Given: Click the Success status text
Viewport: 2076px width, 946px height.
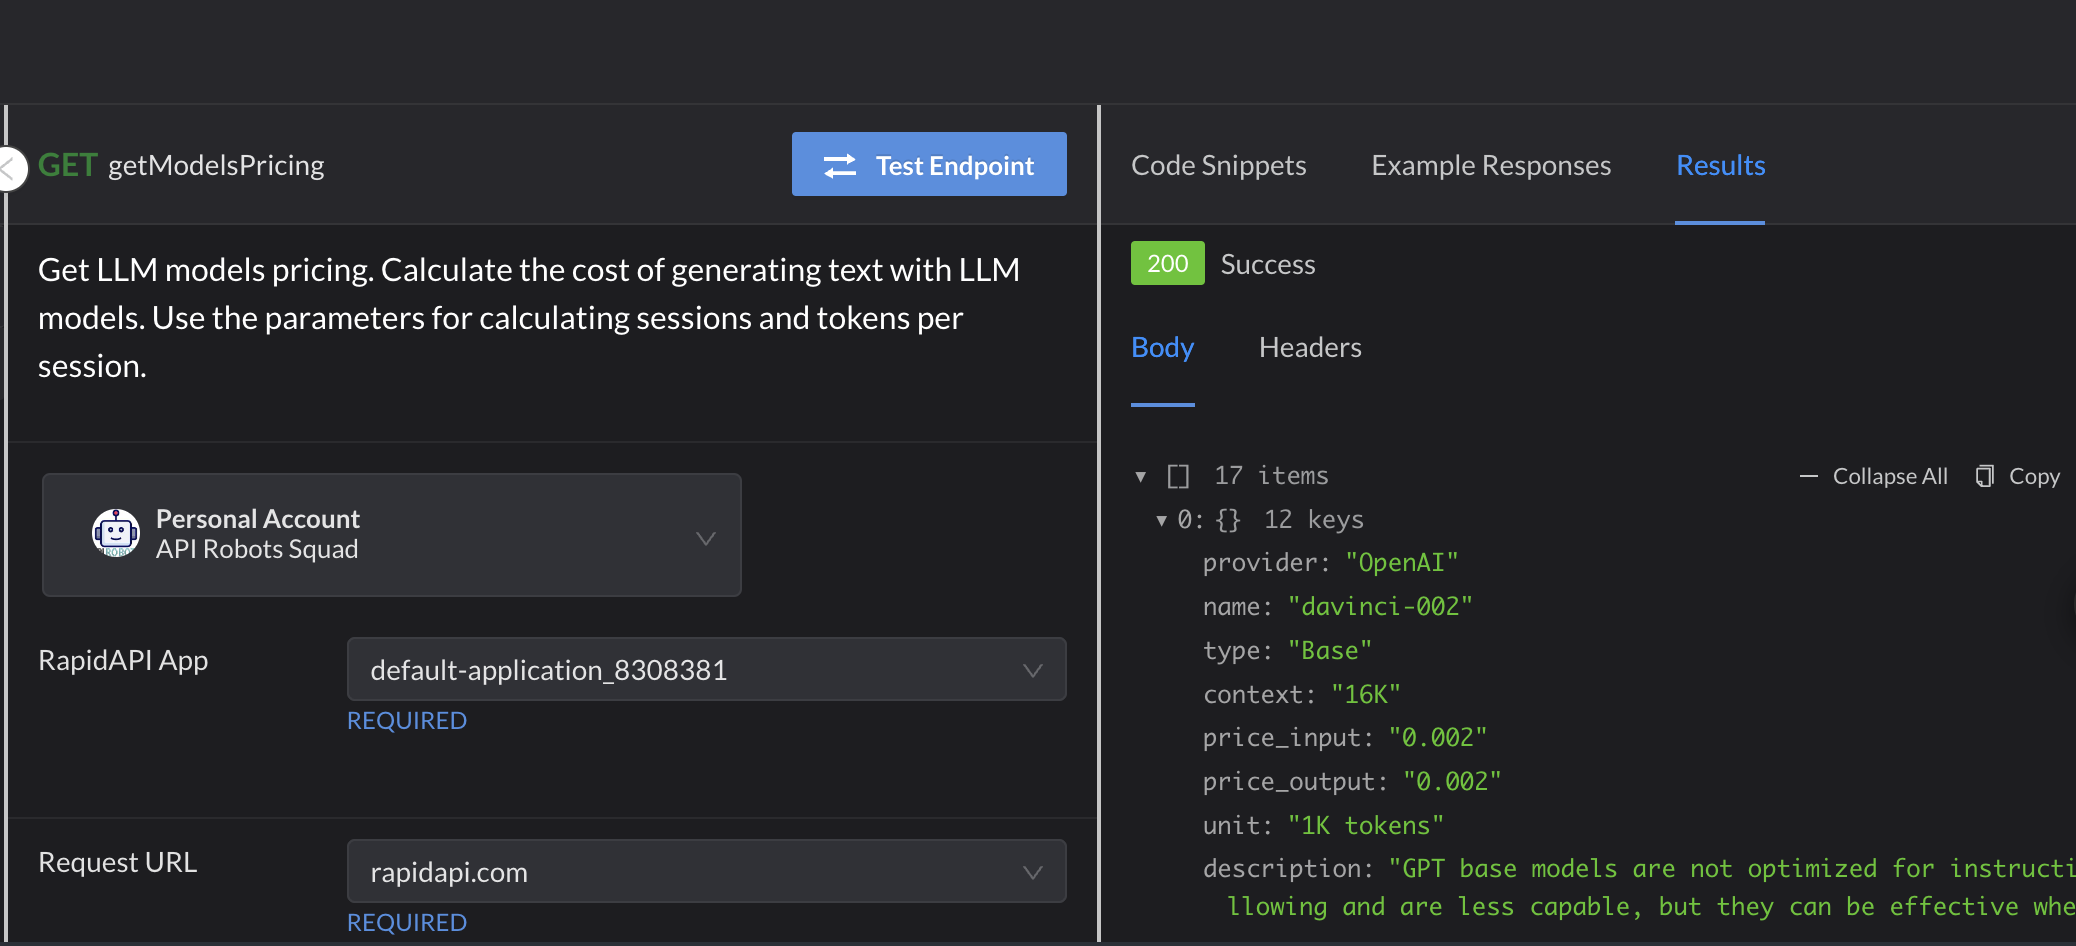Looking at the screenshot, I should (1268, 264).
